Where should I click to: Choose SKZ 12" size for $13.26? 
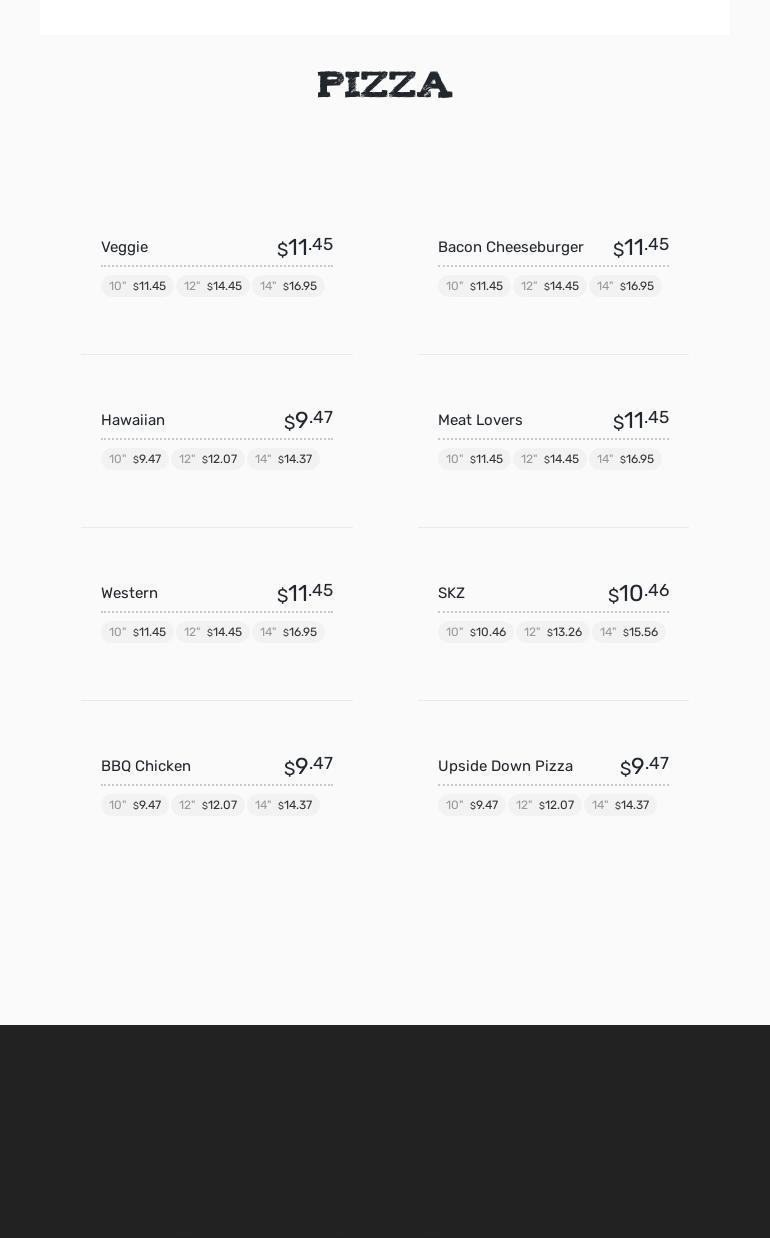tap(553, 632)
